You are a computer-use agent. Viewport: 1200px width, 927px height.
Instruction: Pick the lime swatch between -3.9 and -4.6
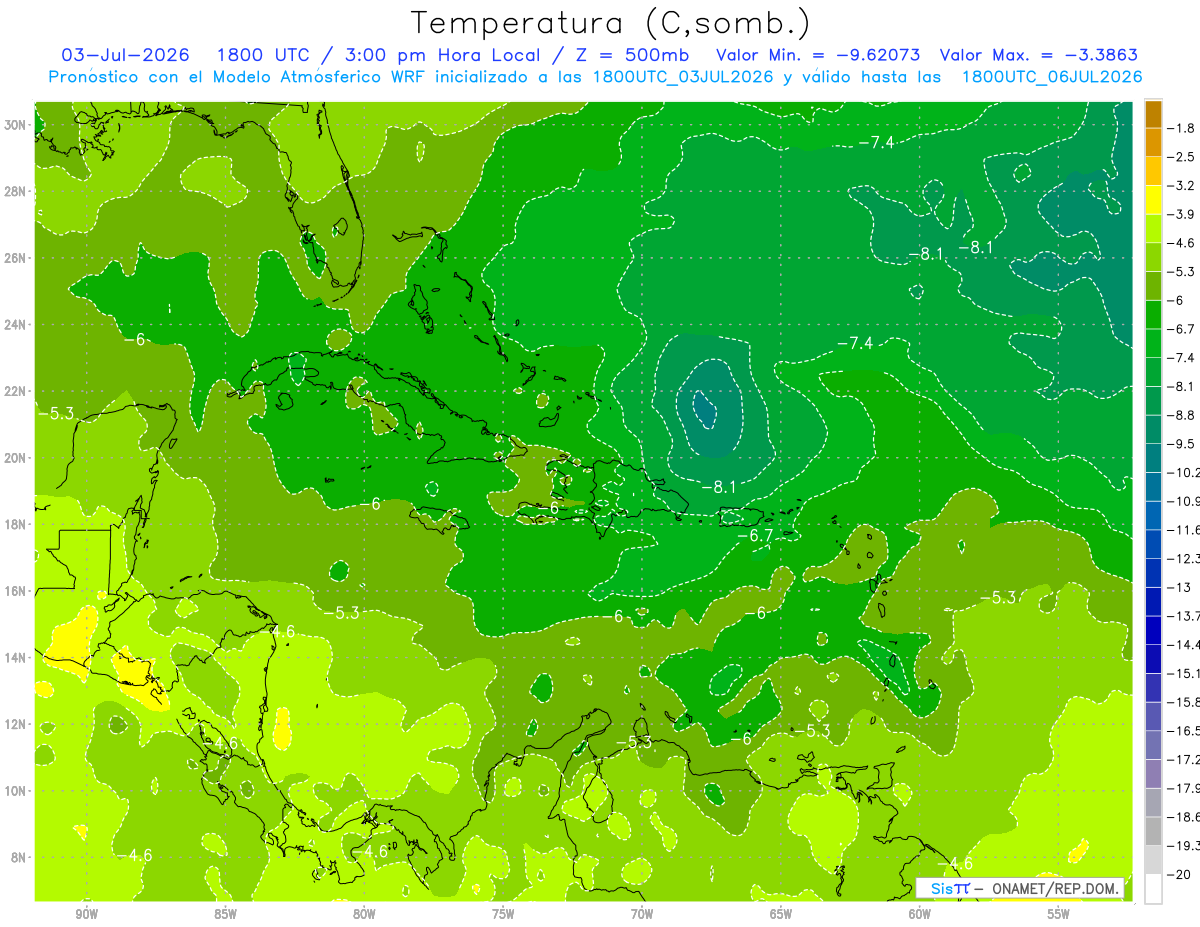(x=1153, y=229)
